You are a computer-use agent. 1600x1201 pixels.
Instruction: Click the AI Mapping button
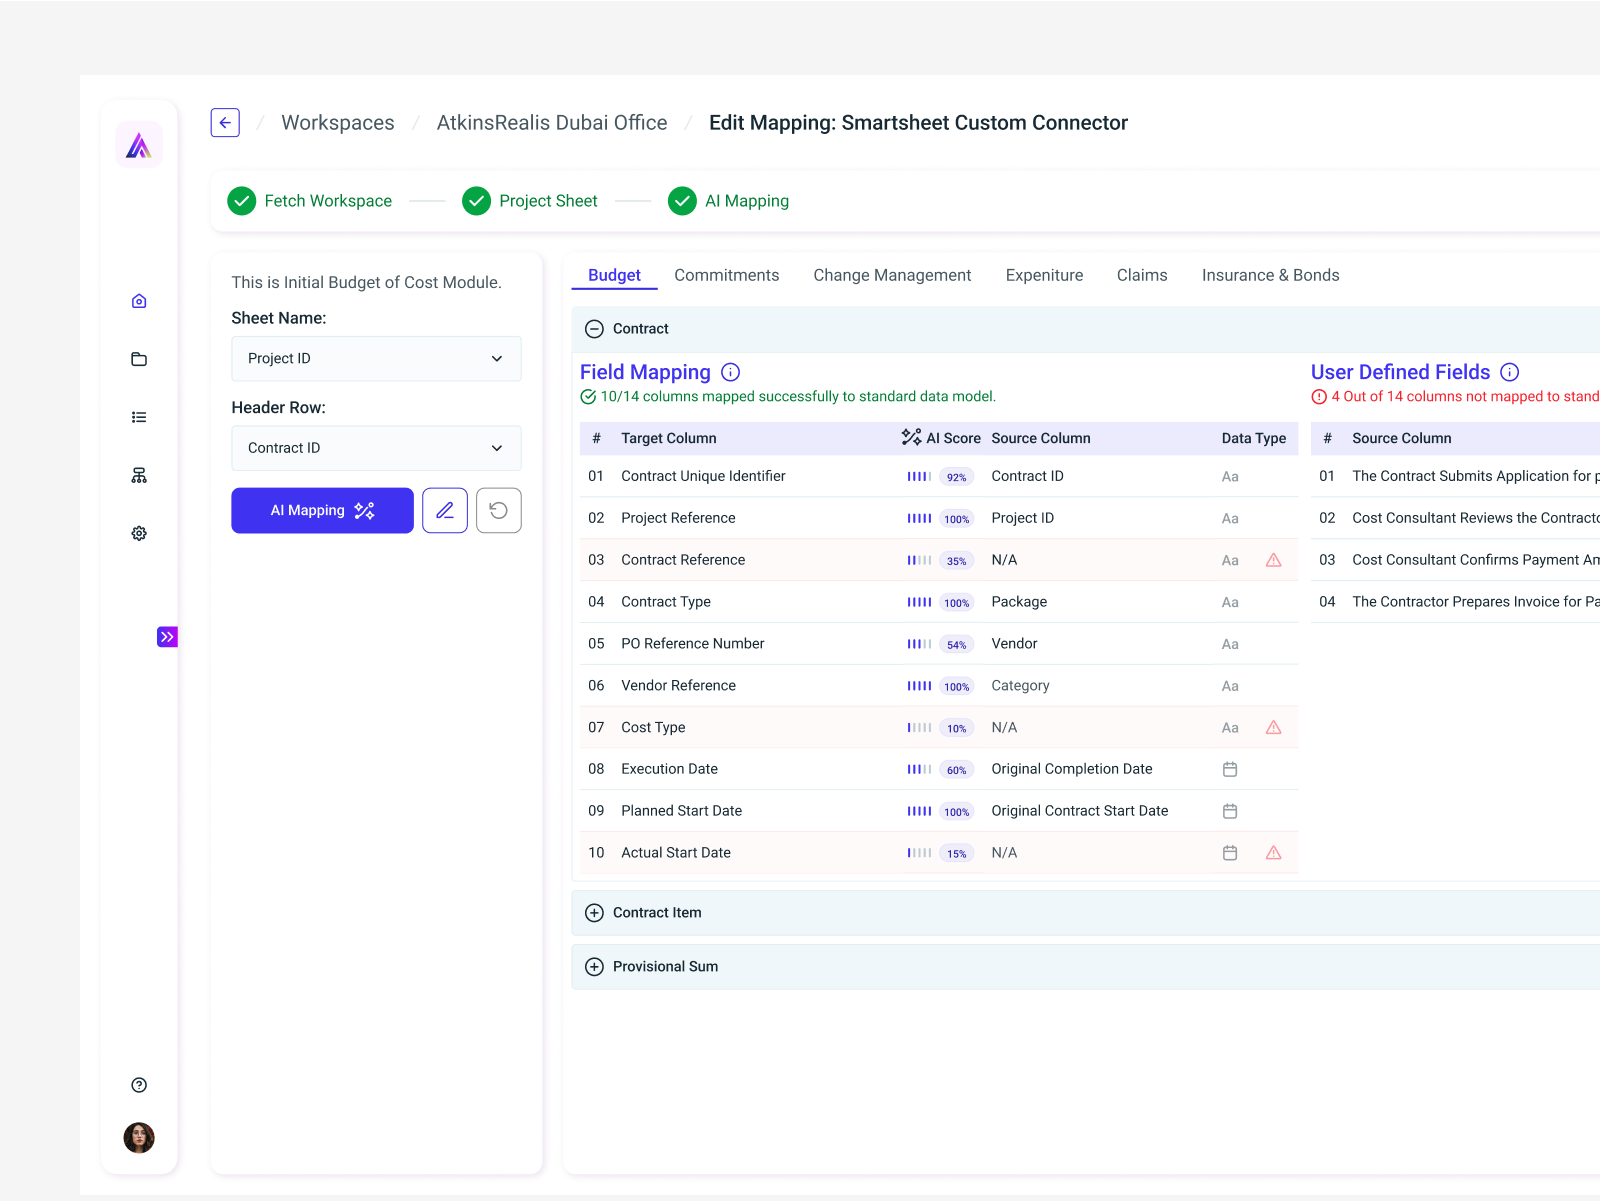tap(322, 510)
